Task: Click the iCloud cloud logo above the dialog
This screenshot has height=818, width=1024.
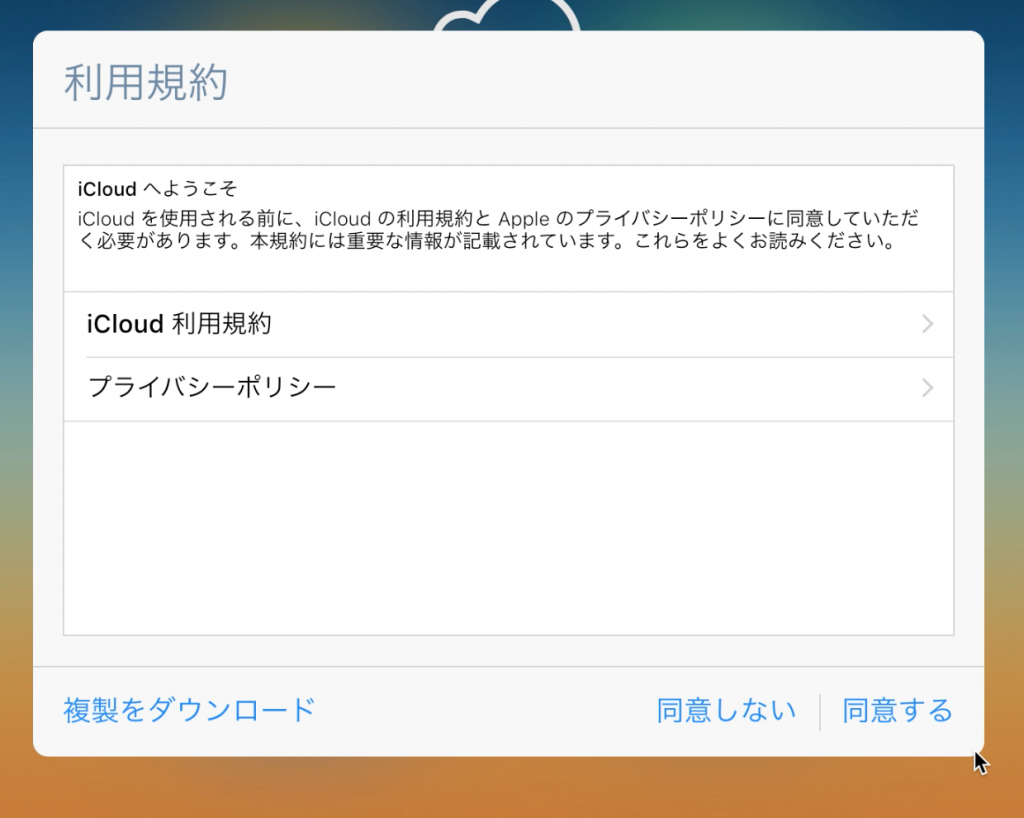Action: 507,16
